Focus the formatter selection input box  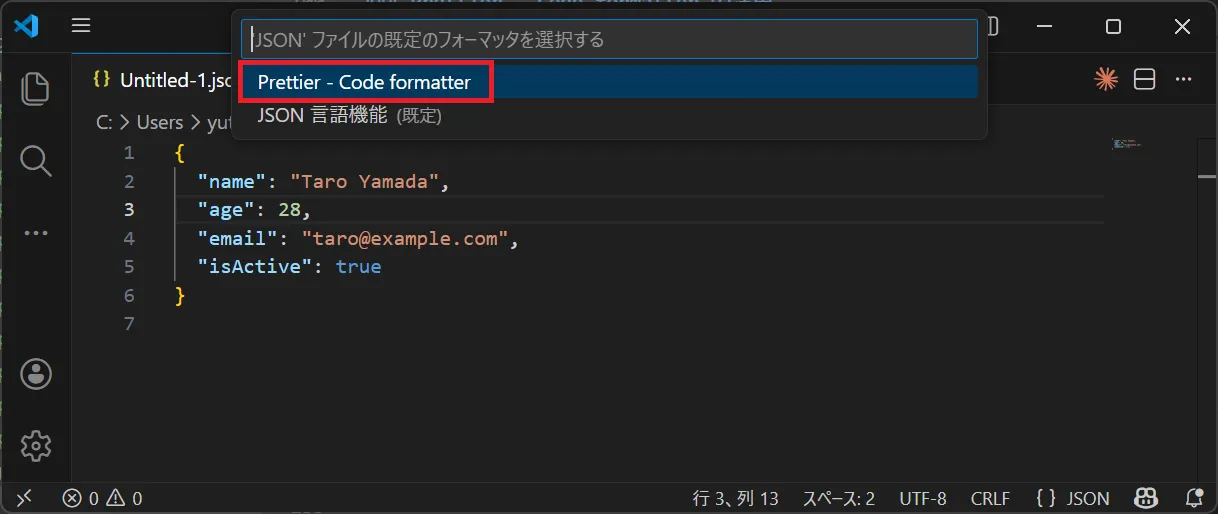[x=609, y=39]
